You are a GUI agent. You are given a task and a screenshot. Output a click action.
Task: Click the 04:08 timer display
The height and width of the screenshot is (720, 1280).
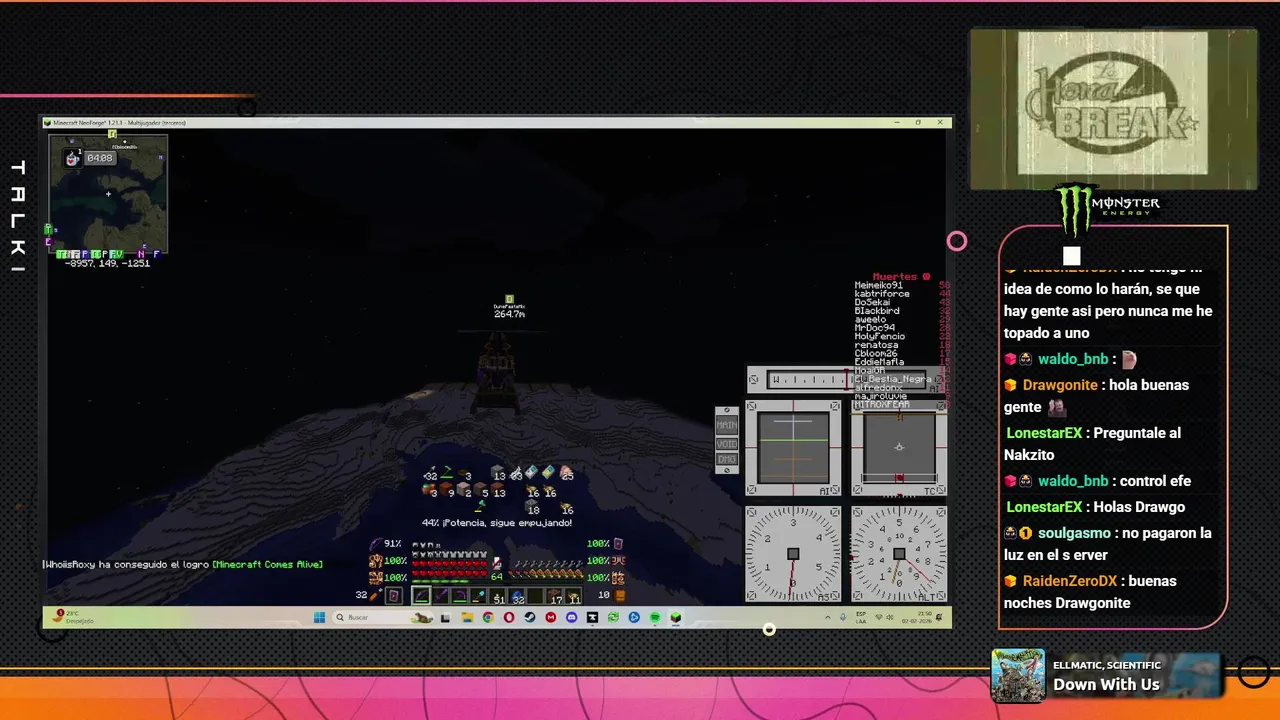click(x=99, y=158)
